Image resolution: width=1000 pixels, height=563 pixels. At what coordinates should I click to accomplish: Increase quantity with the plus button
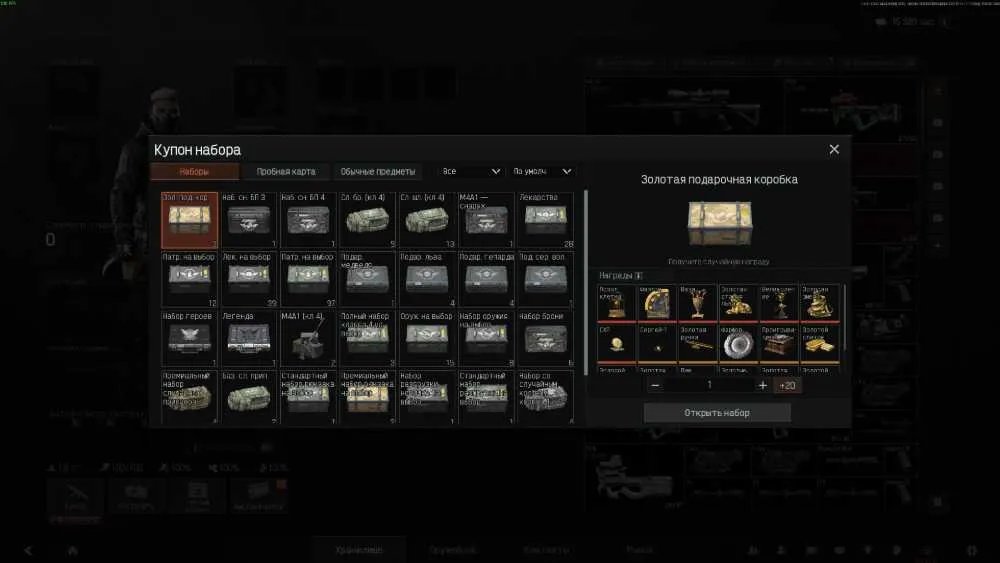762,385
